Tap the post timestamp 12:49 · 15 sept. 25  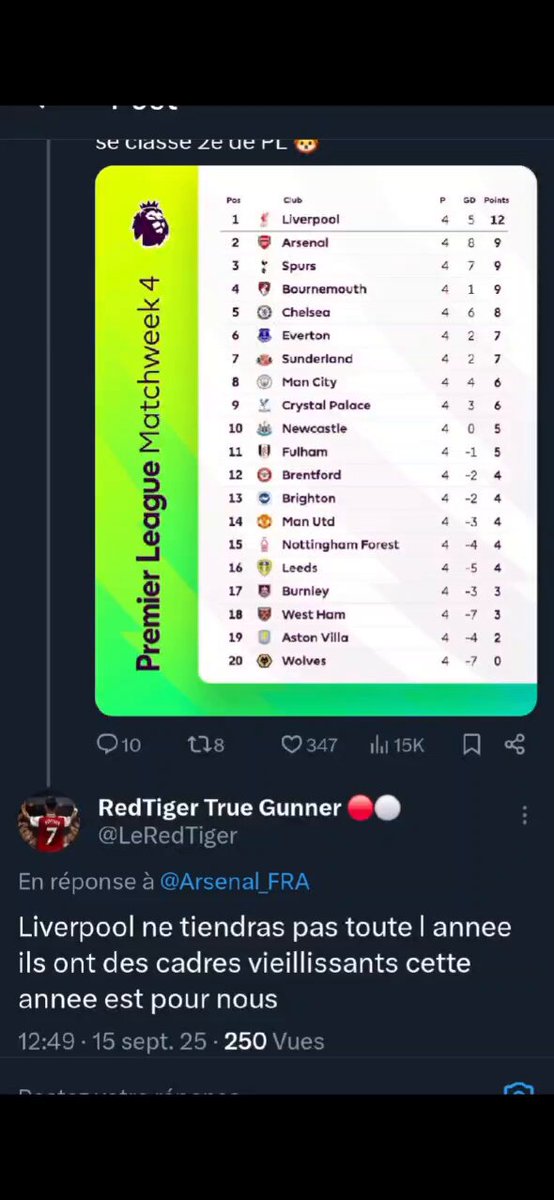[110, 1041]
